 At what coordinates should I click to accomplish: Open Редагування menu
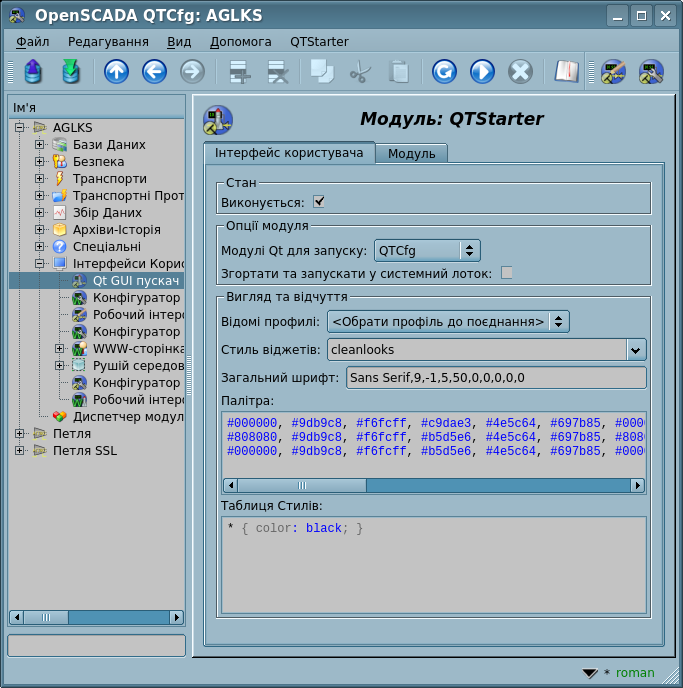coord(108,42)
